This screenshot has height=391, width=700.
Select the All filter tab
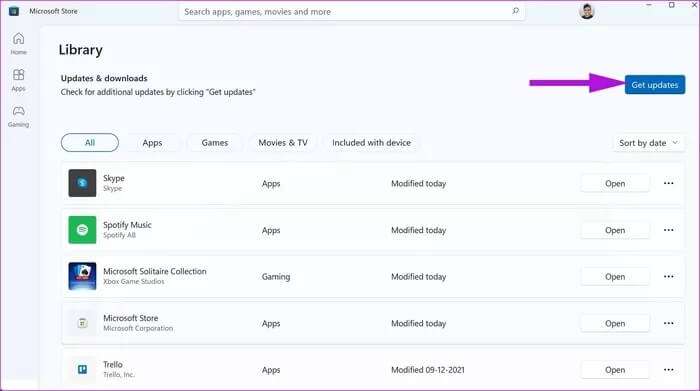coord(90,142)
